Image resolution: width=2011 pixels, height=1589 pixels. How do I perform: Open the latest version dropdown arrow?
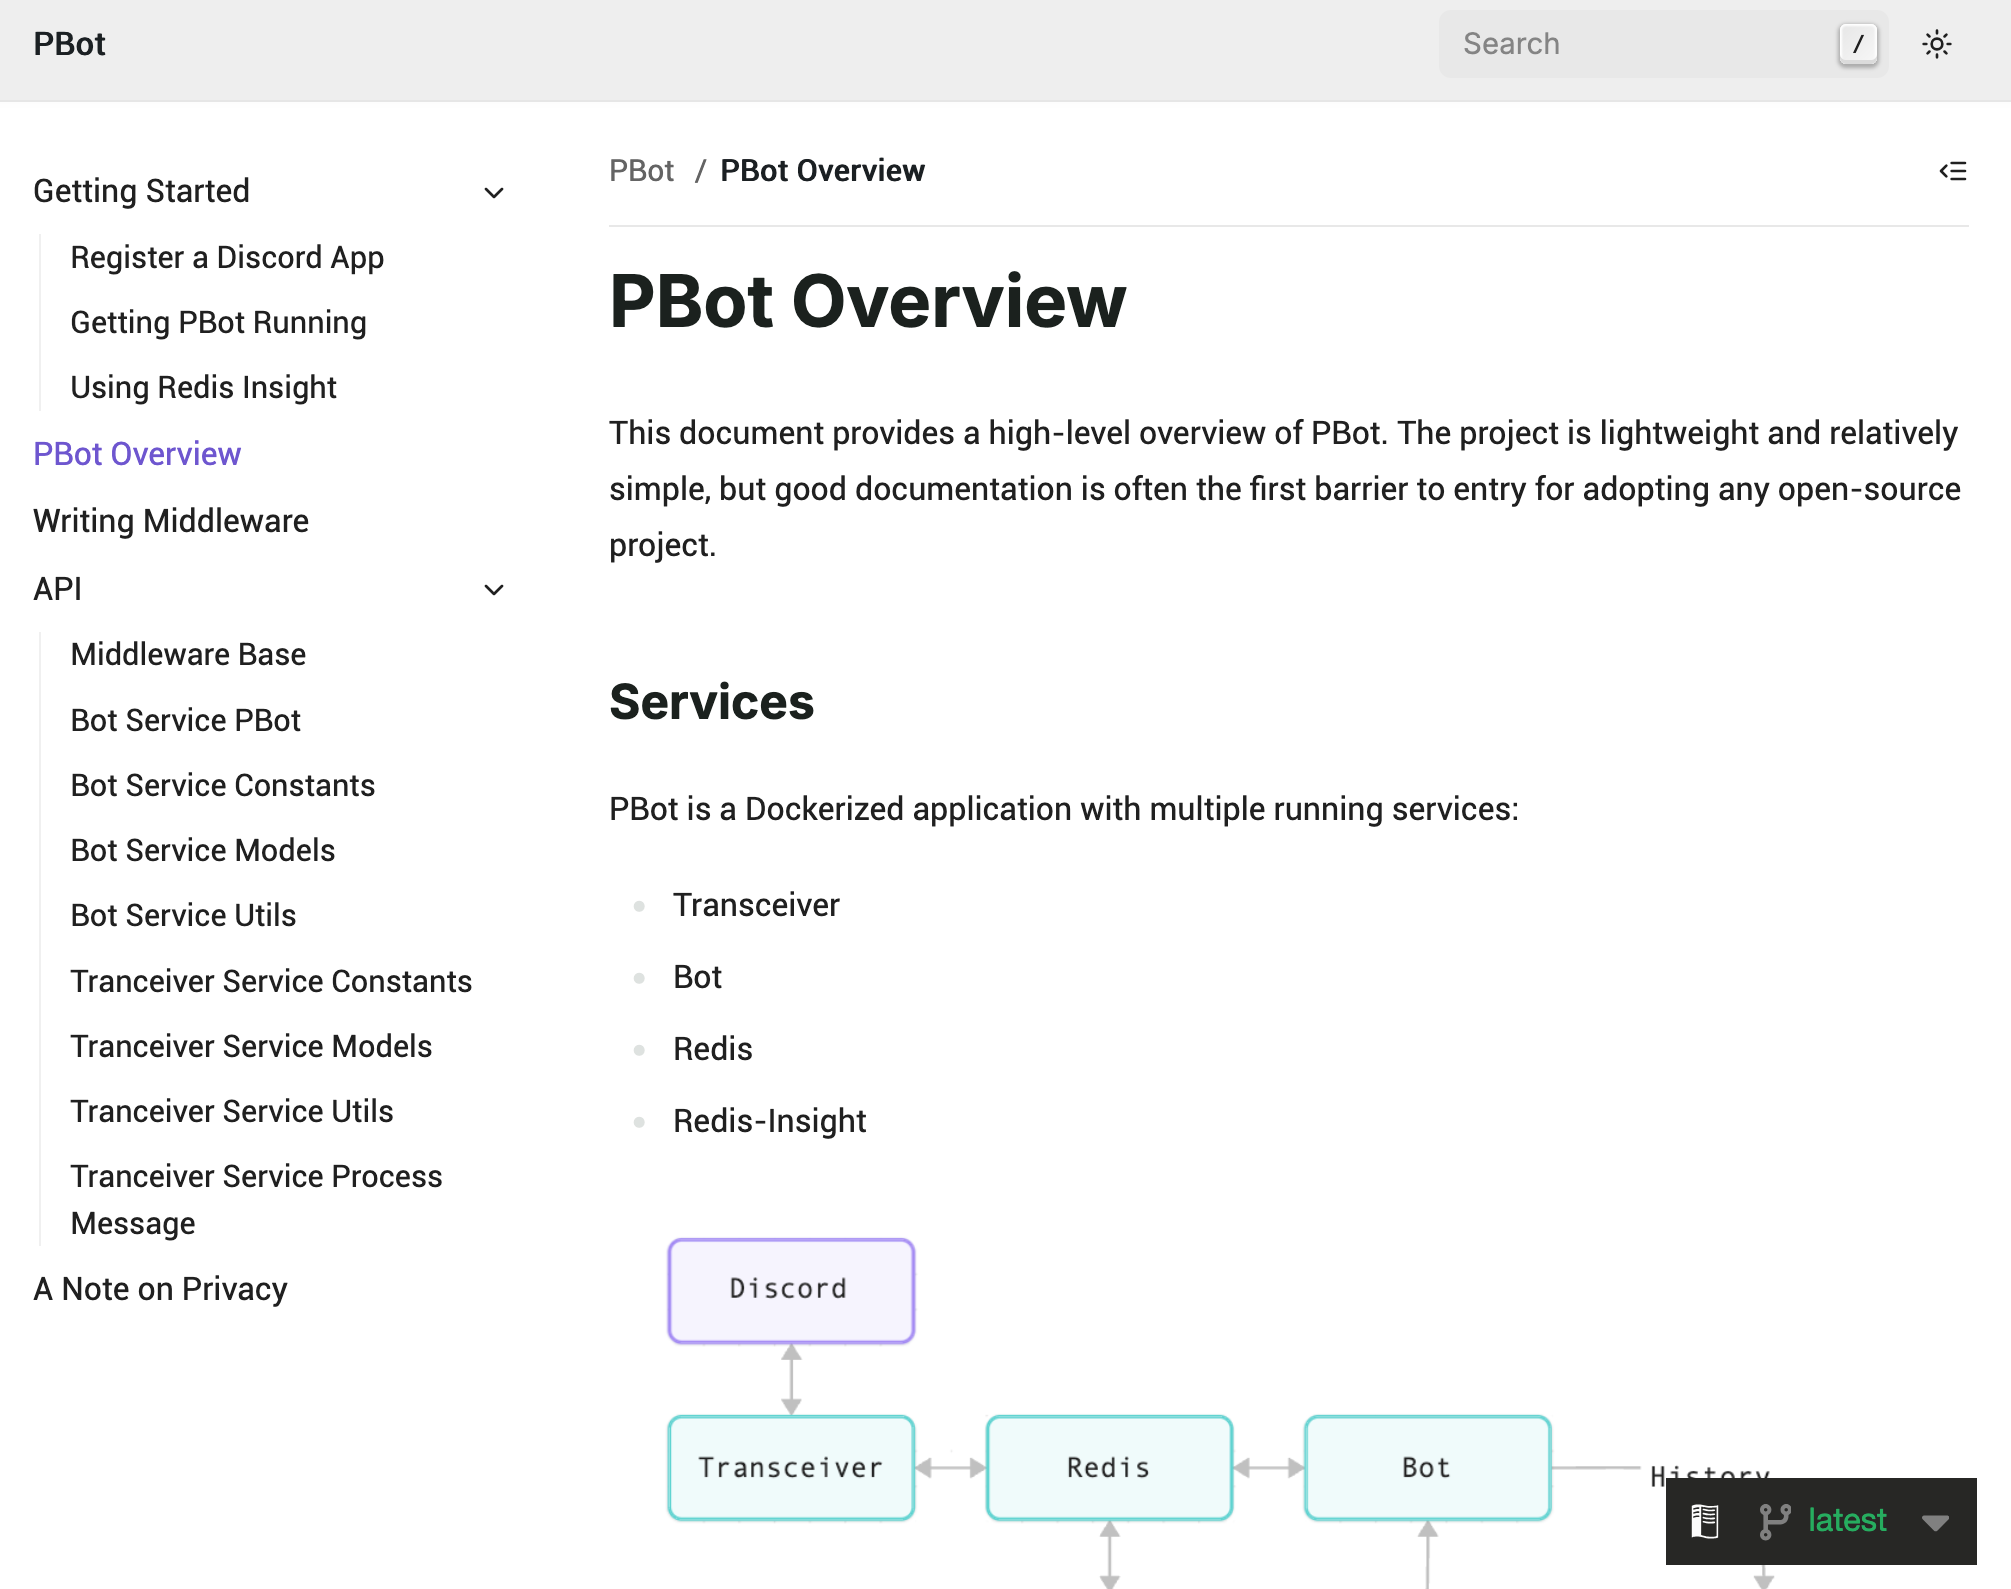point(1936,1523)
